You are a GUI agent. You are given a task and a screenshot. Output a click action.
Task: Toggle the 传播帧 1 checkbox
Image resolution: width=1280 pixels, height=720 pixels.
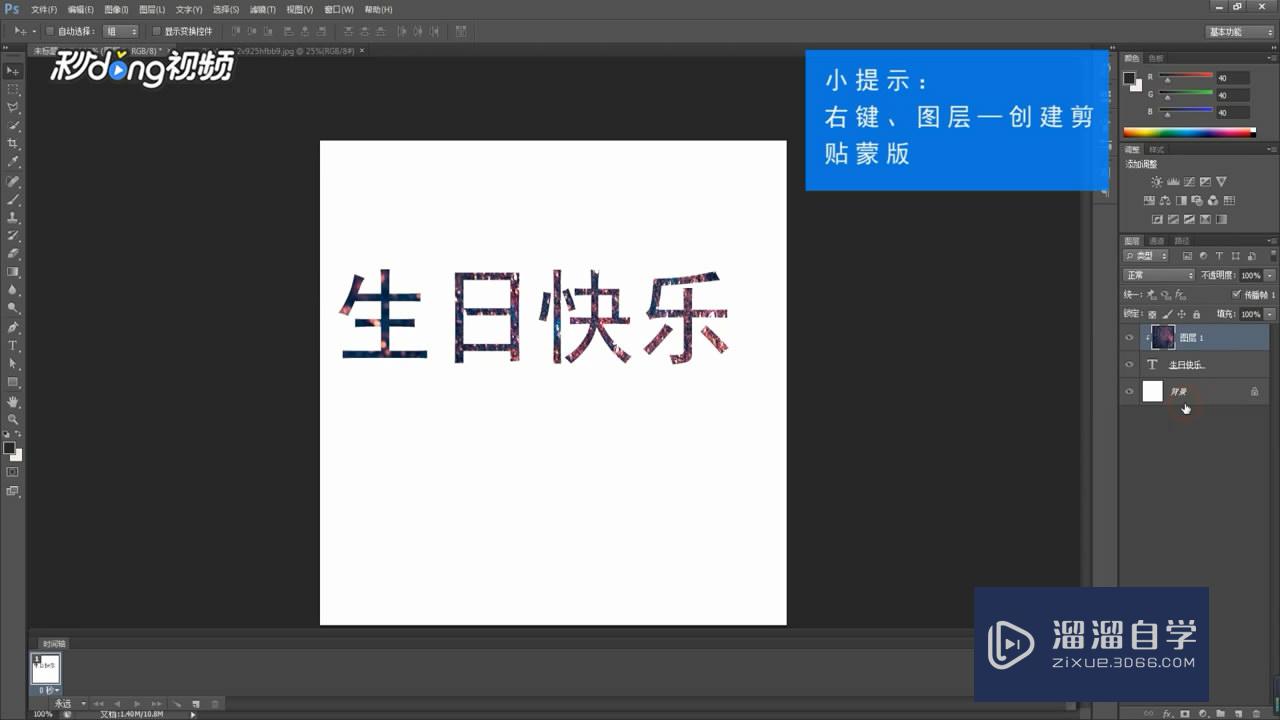click(x=1237, y=294)
